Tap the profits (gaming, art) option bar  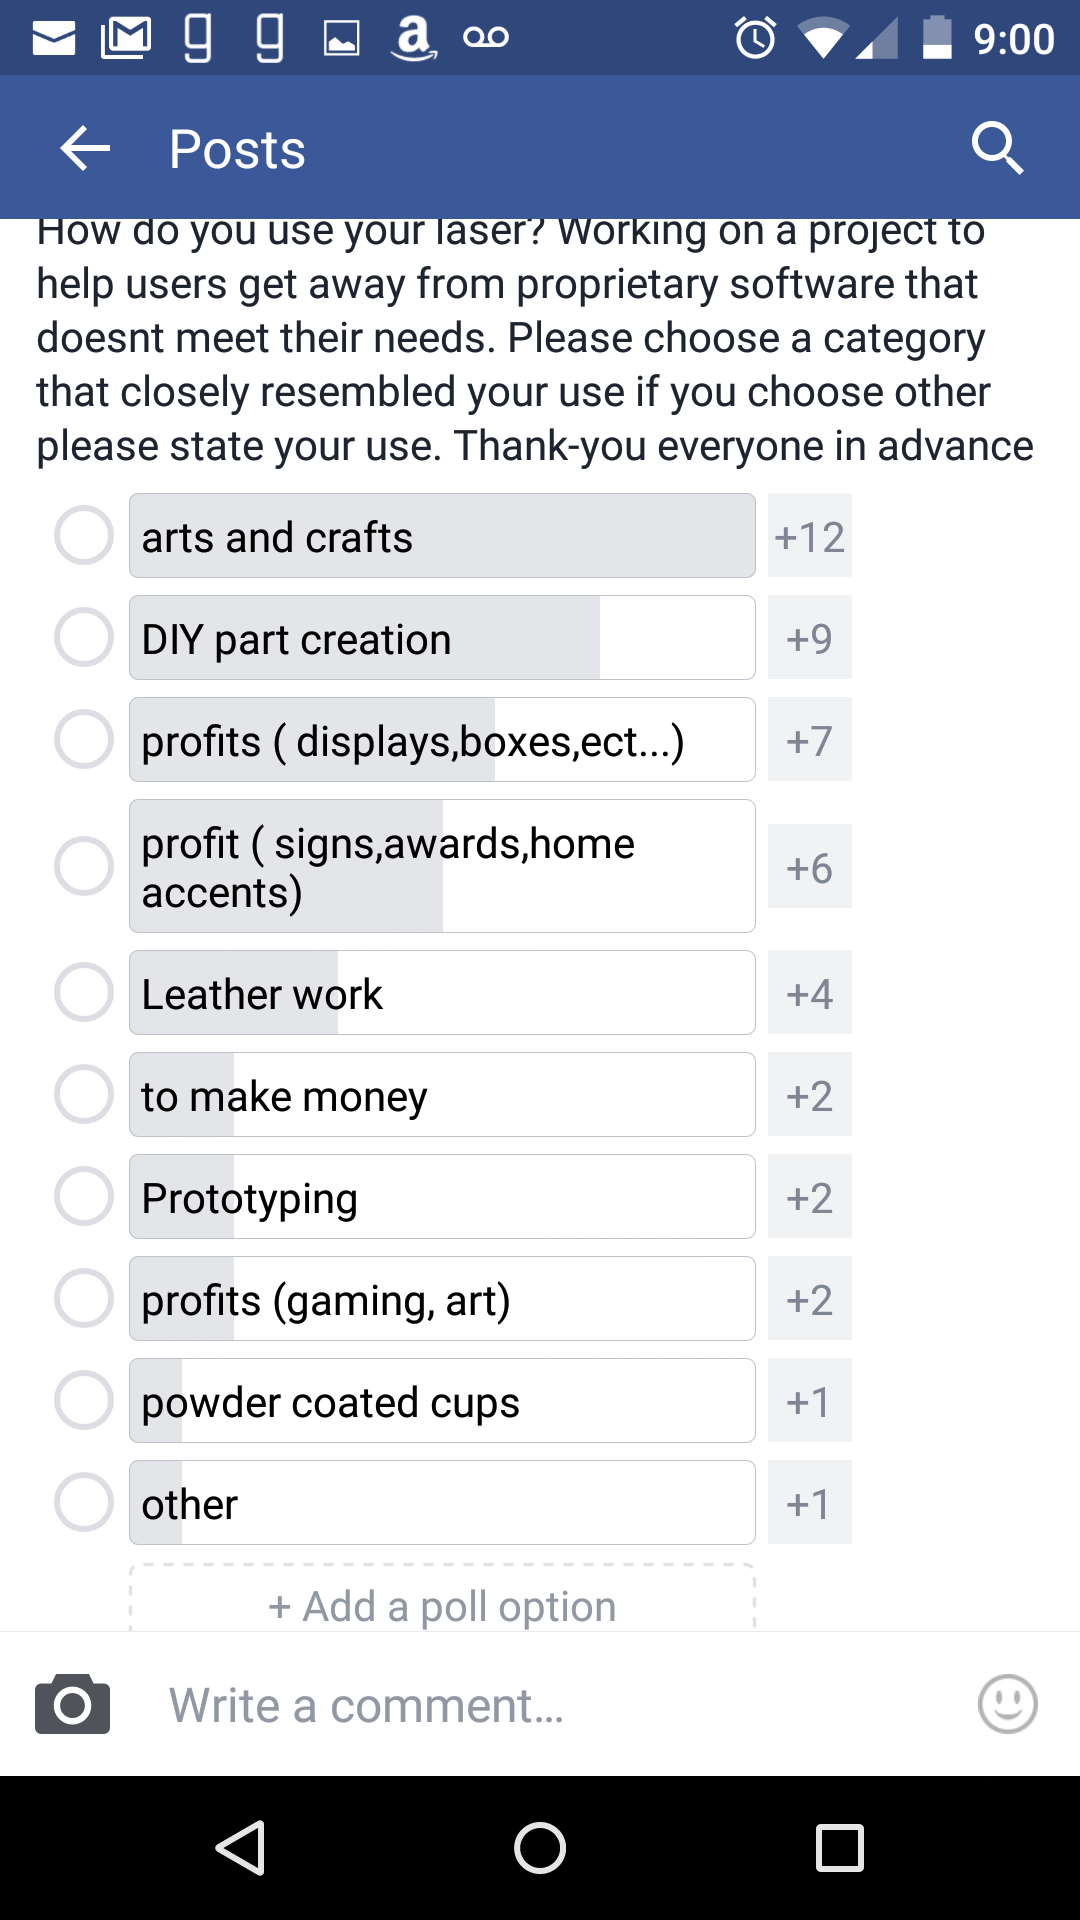(442, 1298)
